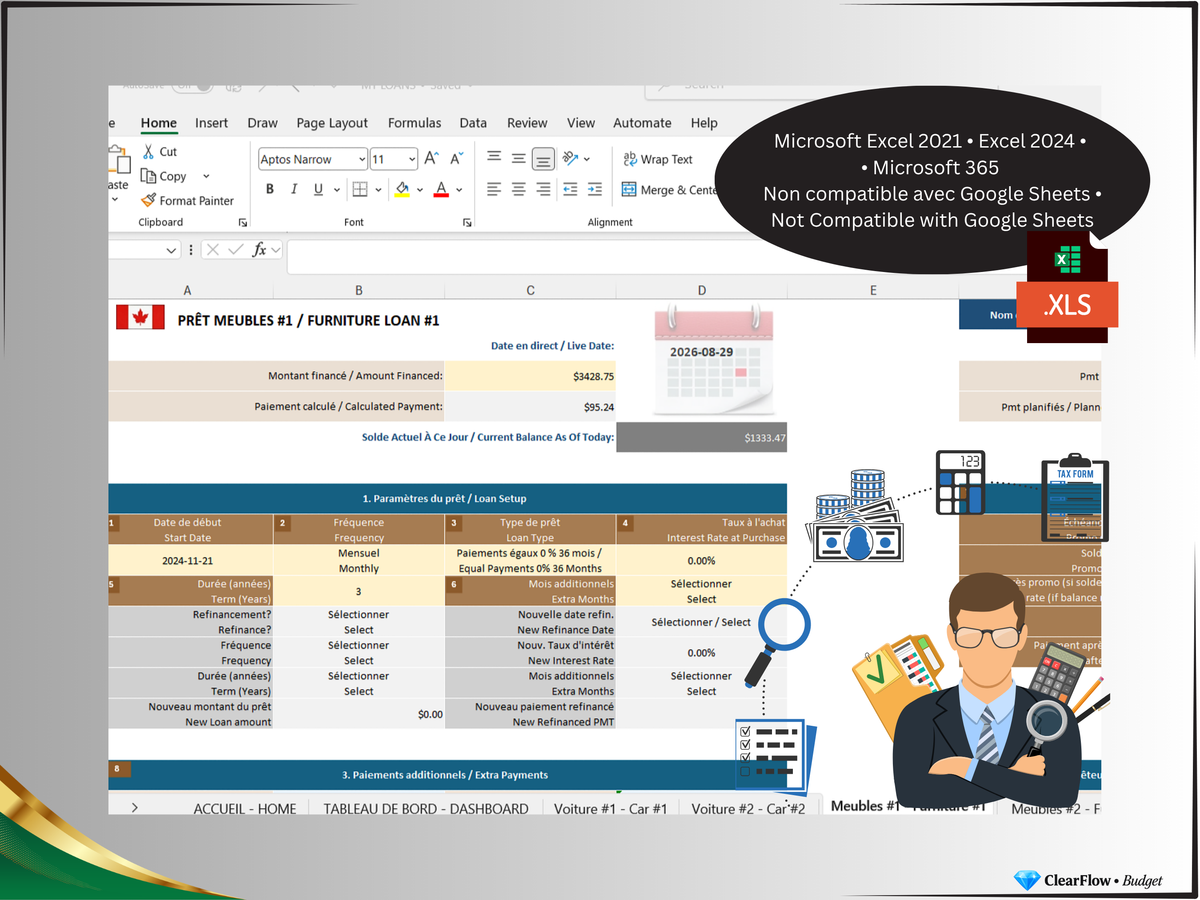Expand the Borders options arrow
This screenshot has width=1200, height=900.
[x=376, y=189]
